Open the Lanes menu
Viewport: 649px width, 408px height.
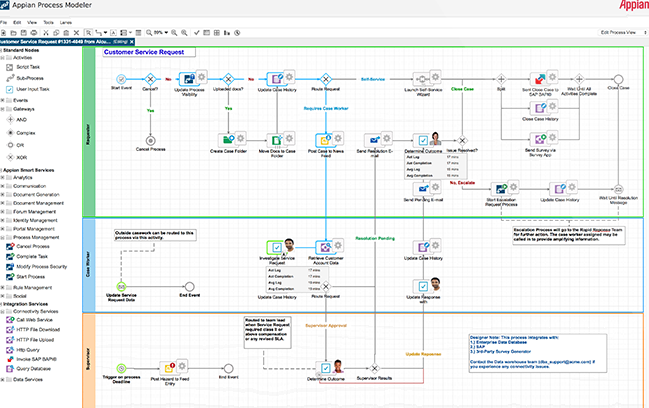point(64,20)
